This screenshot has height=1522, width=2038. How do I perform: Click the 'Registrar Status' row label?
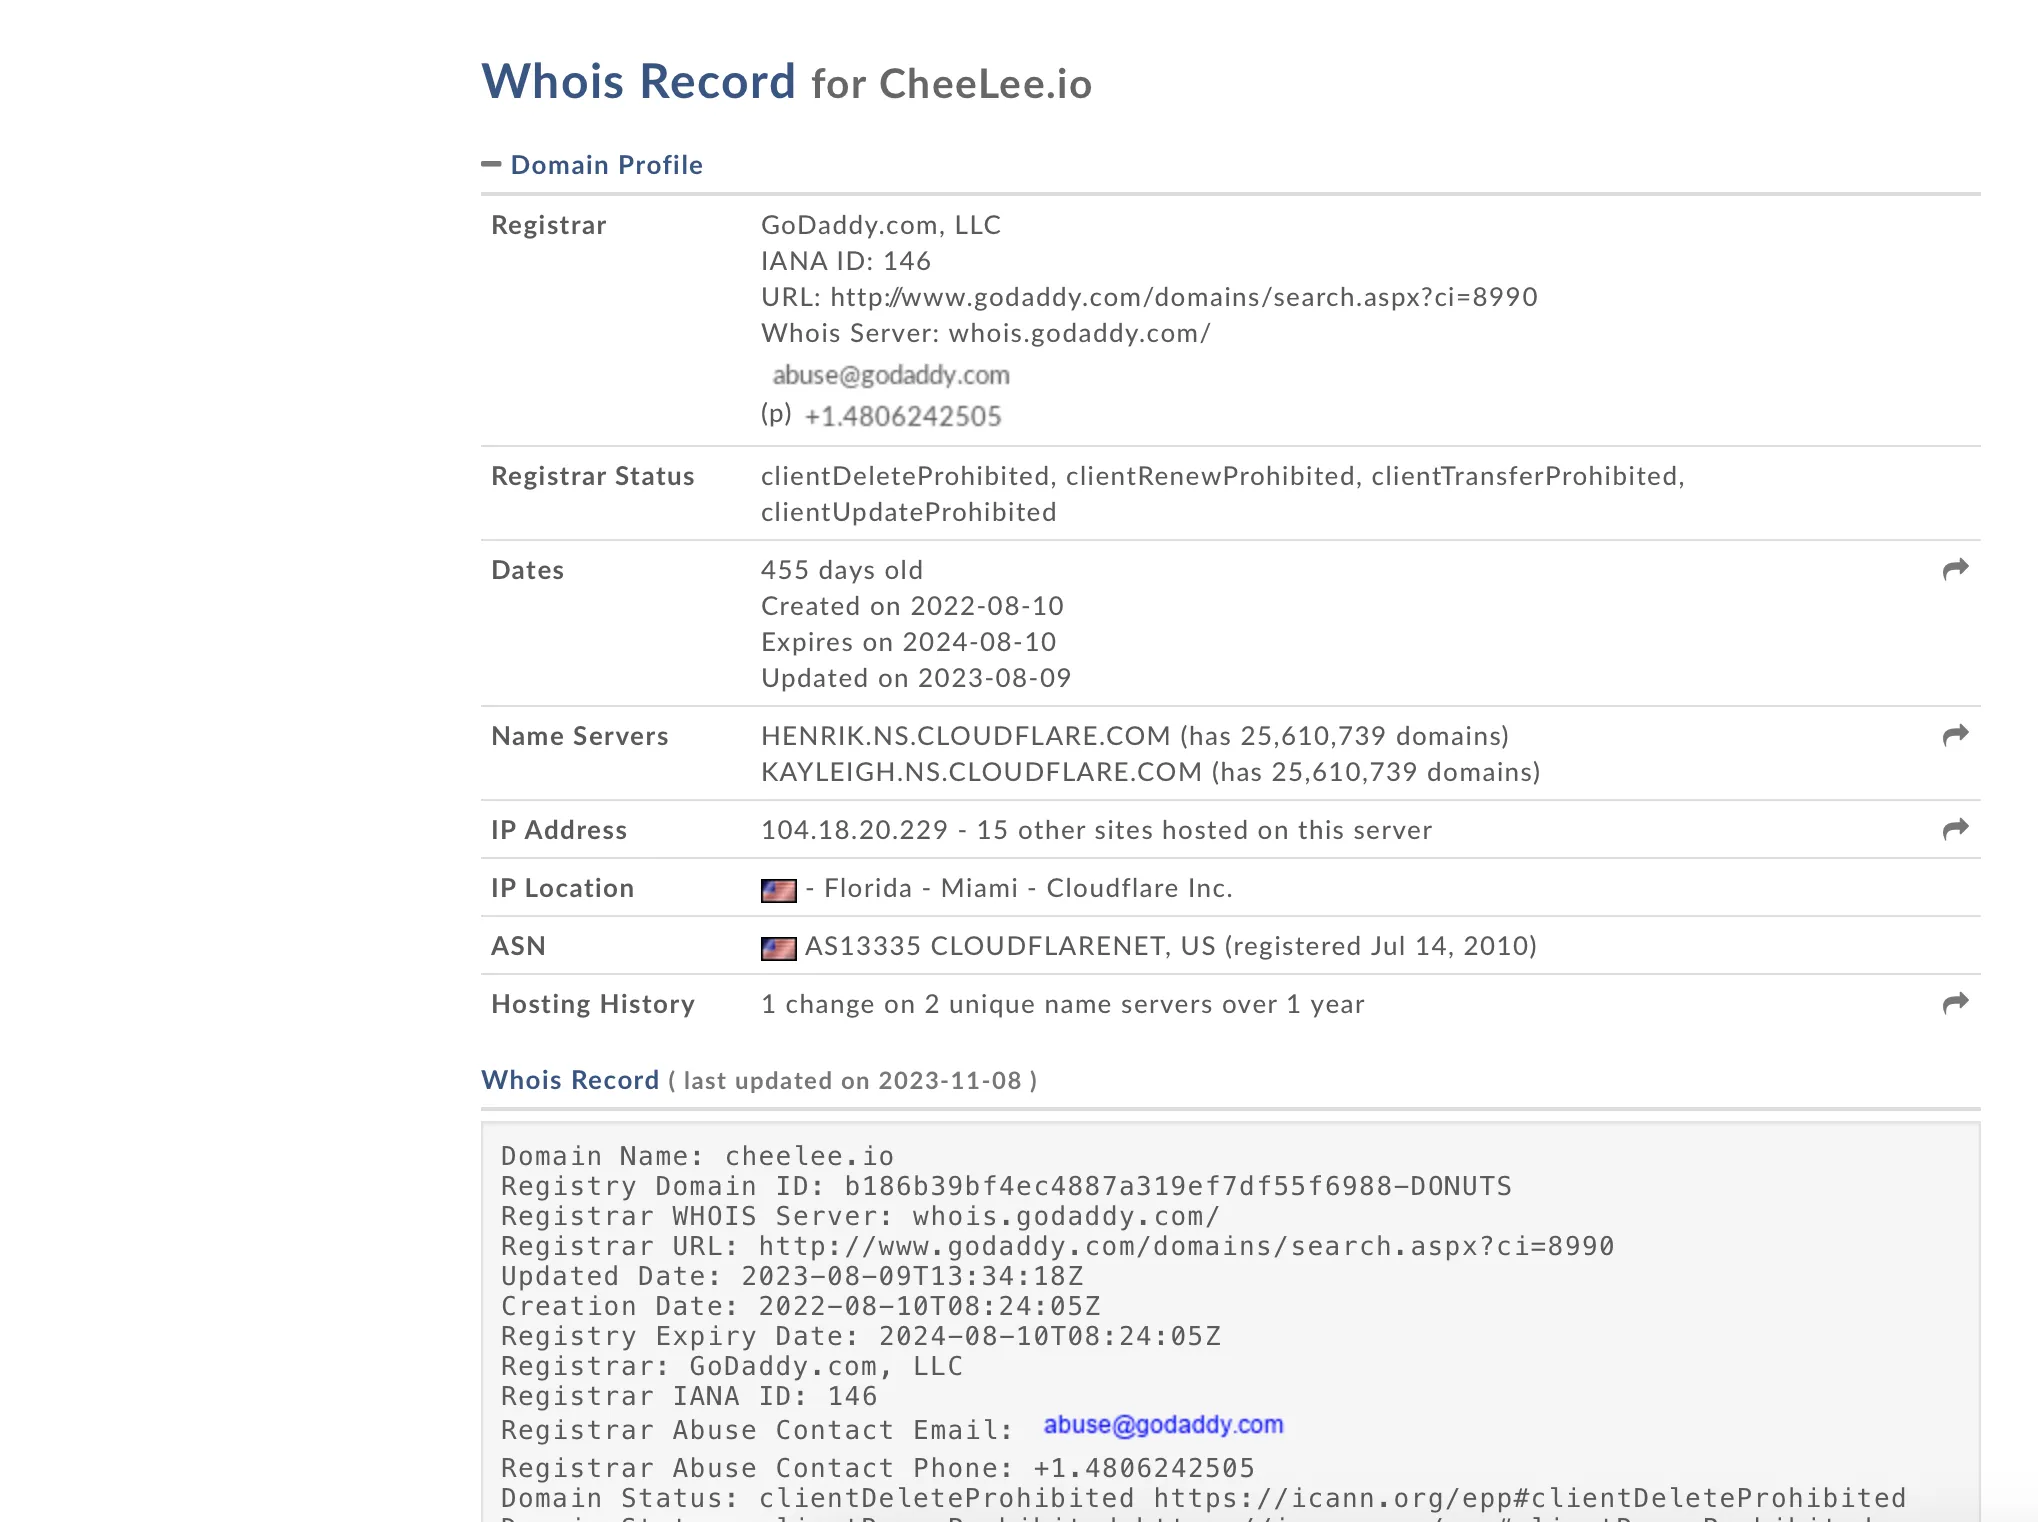click(x=593, y=476)
